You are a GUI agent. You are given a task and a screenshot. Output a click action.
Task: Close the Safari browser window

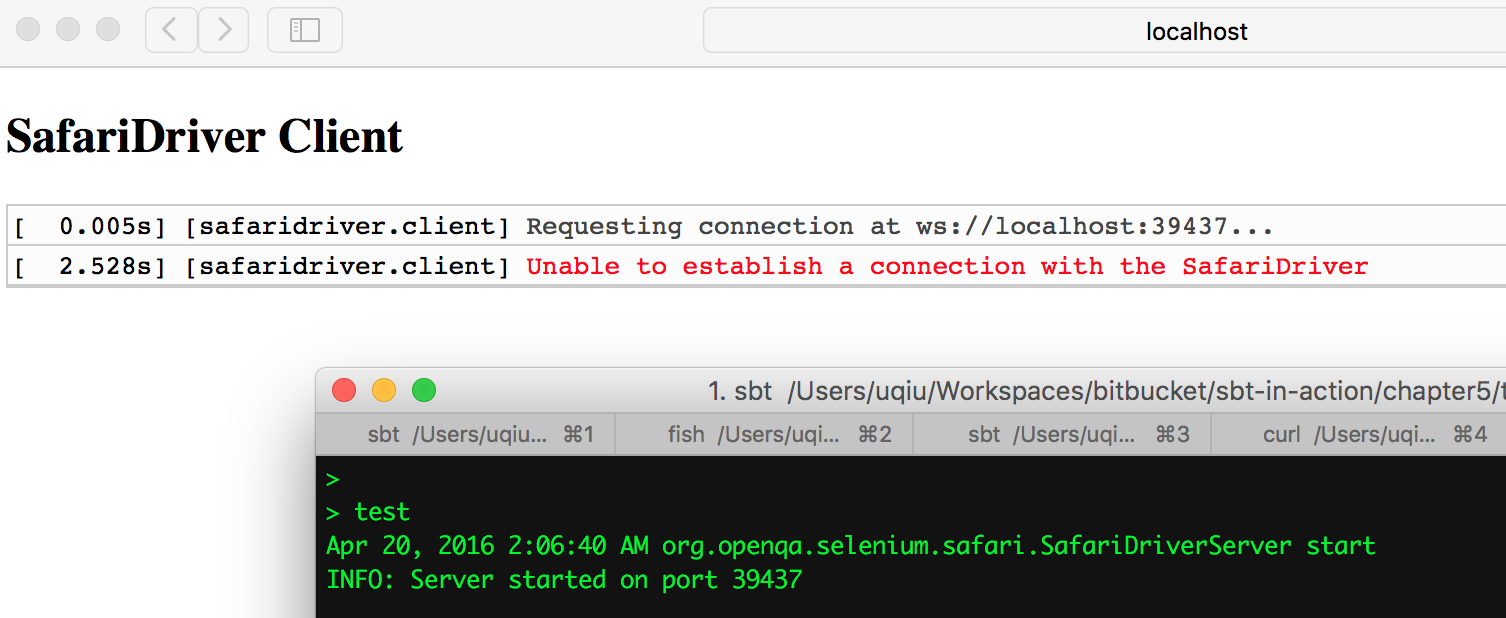pos(28,30)
